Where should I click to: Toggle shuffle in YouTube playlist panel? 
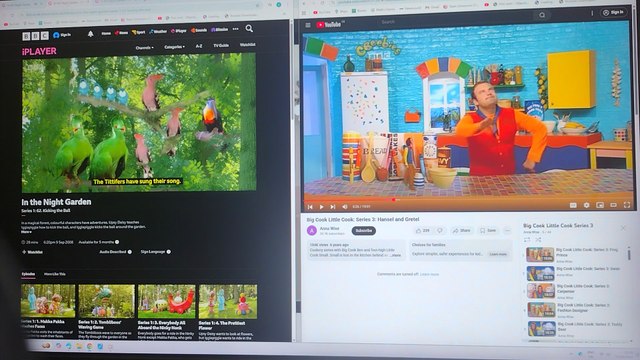(x=538, y=240)
